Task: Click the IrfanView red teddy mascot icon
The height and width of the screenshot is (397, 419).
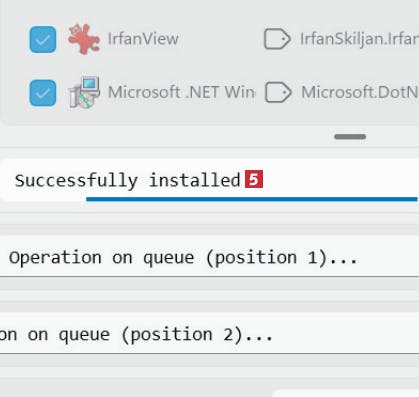Action: click(84, 39)
